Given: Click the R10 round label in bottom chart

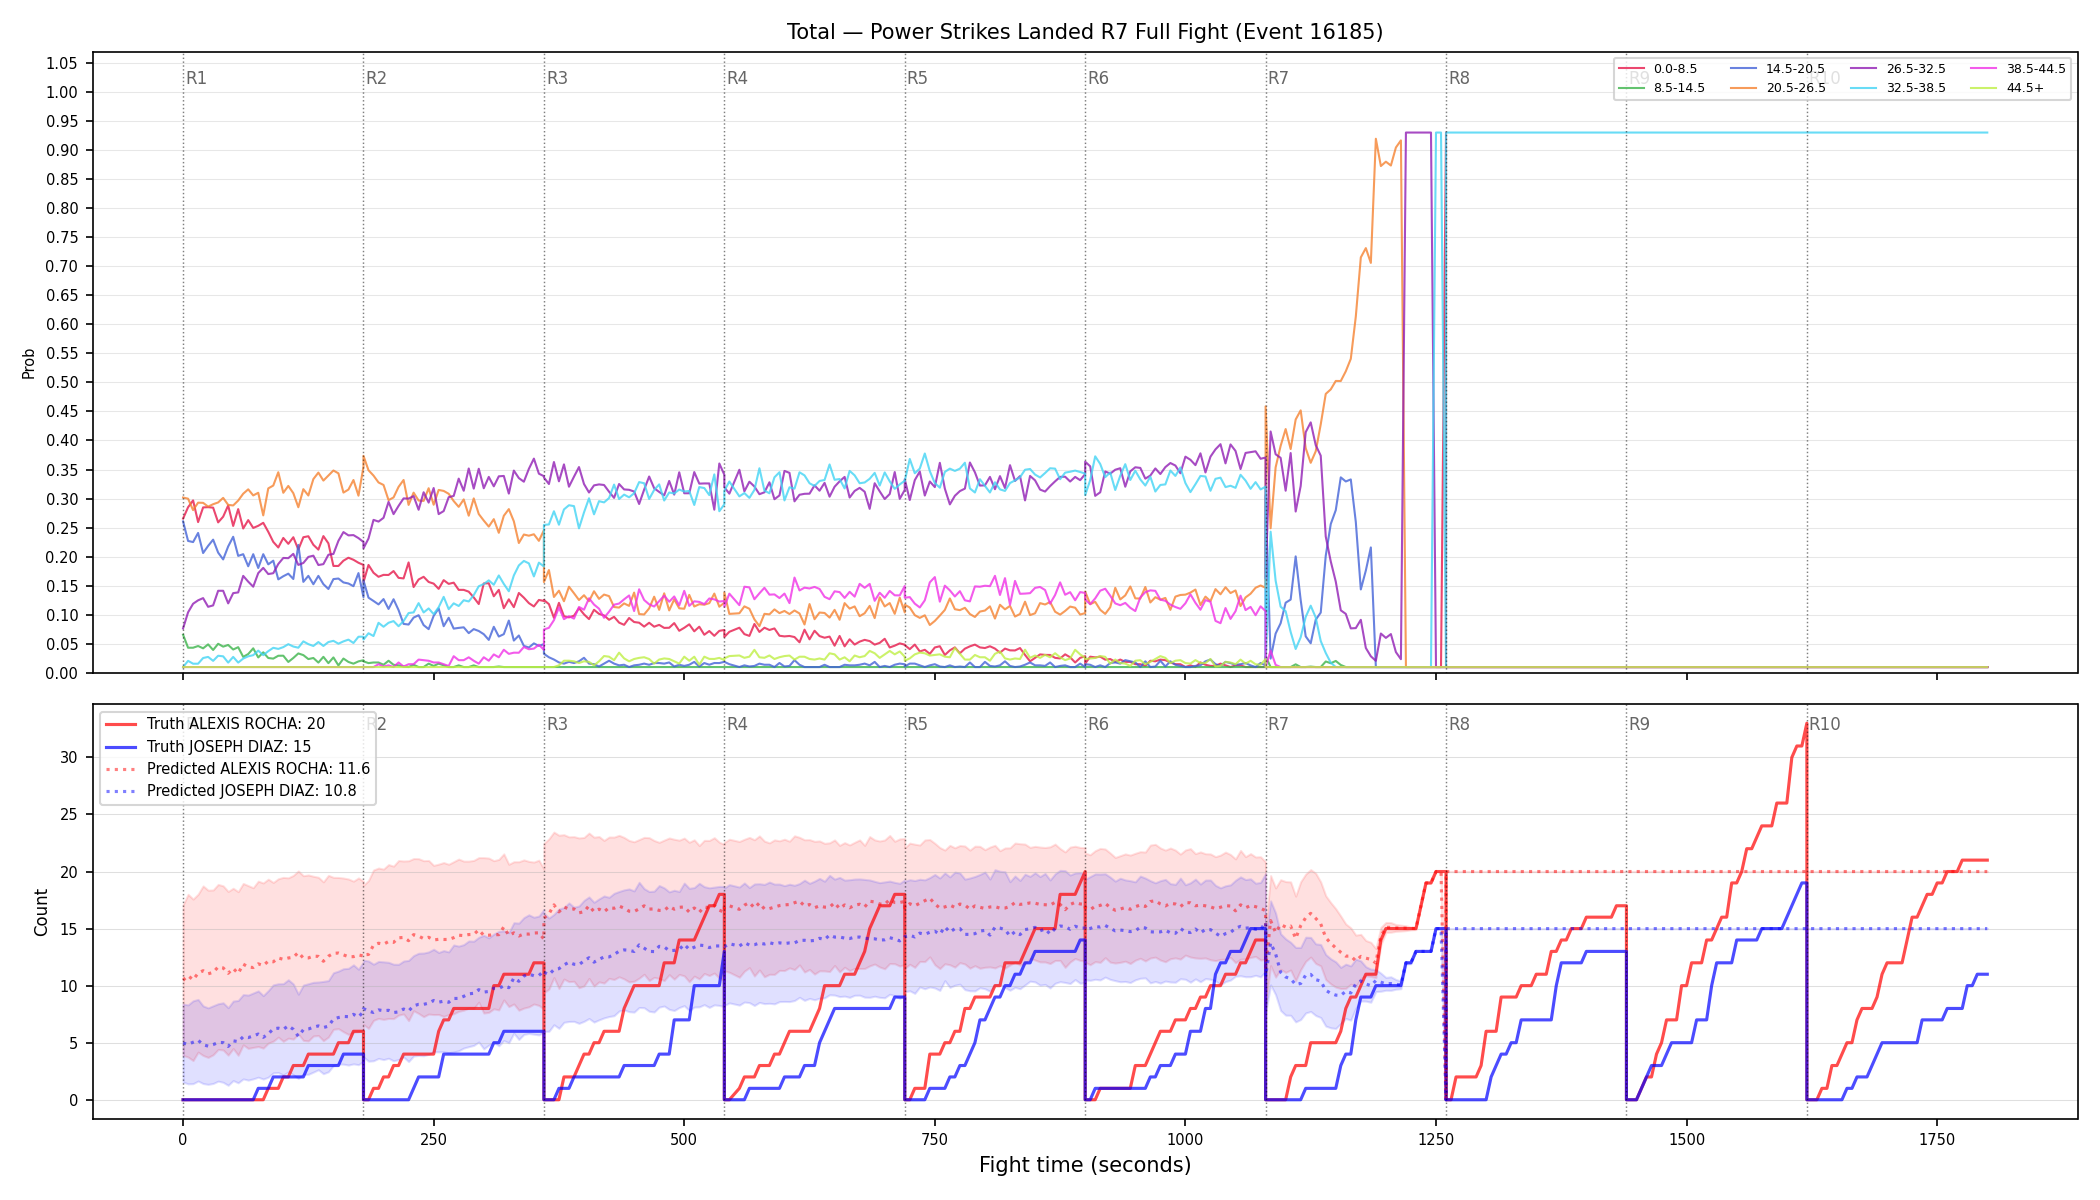Looking at the screenshot, I should 1824,724.
